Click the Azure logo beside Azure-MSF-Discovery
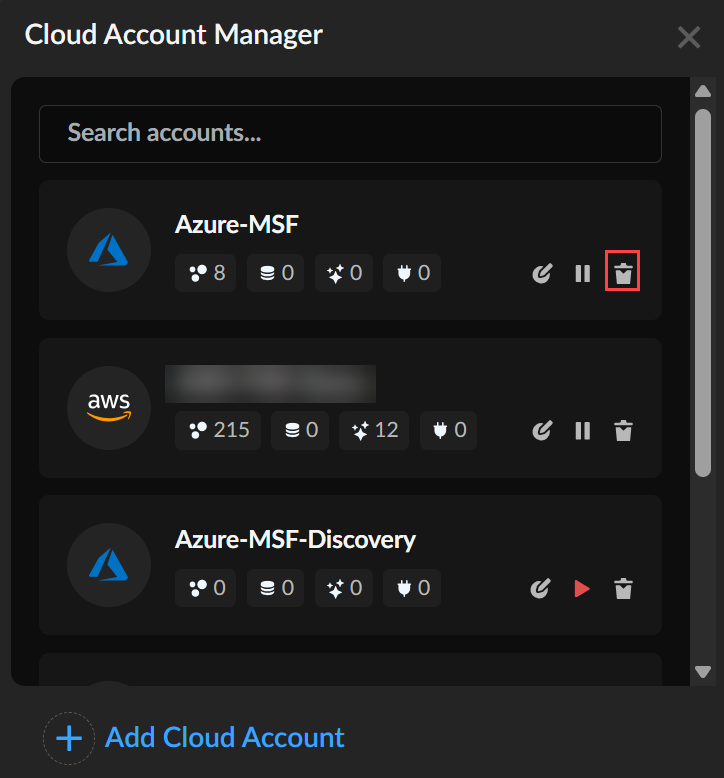 point(109,565)
